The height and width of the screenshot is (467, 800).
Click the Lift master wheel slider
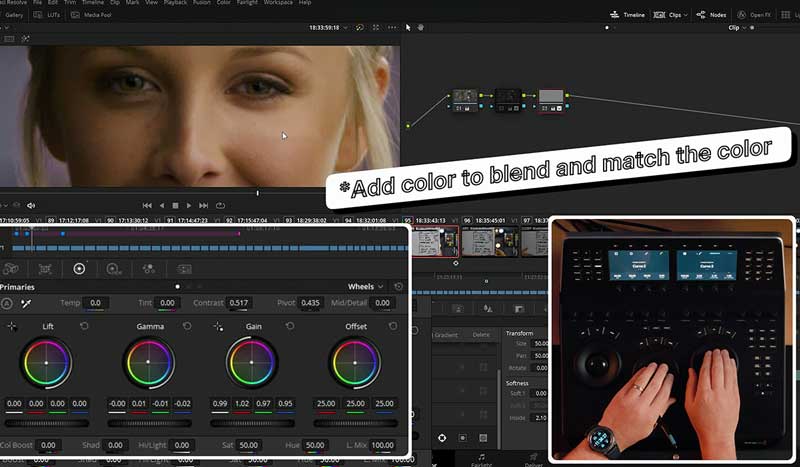click(47, 423)
